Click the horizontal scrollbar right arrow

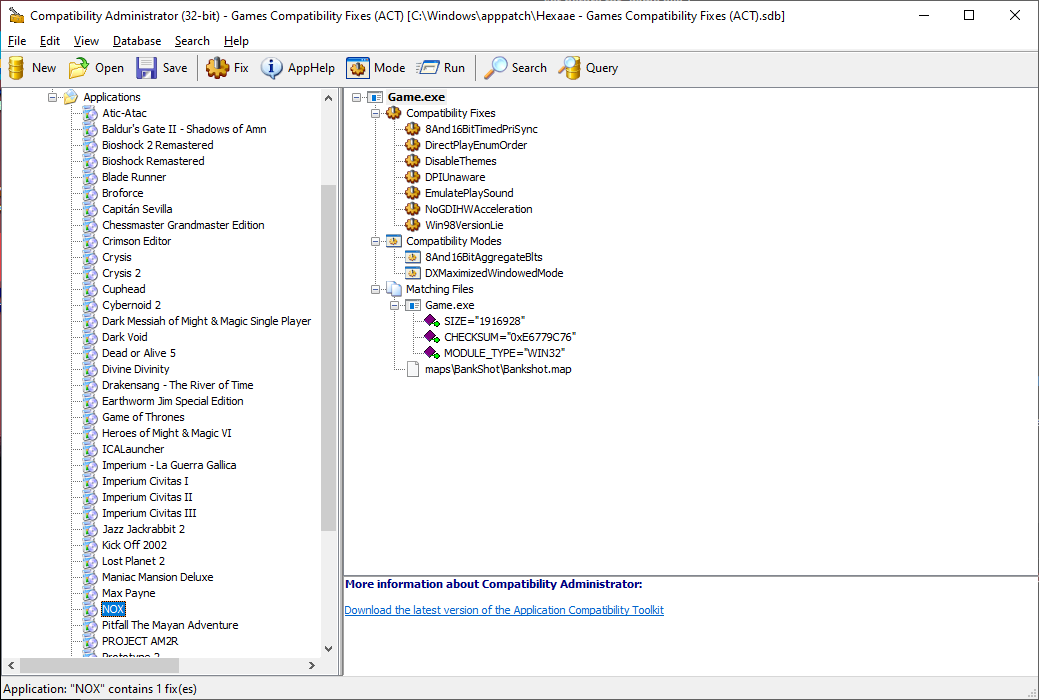(x=312, y=665)
